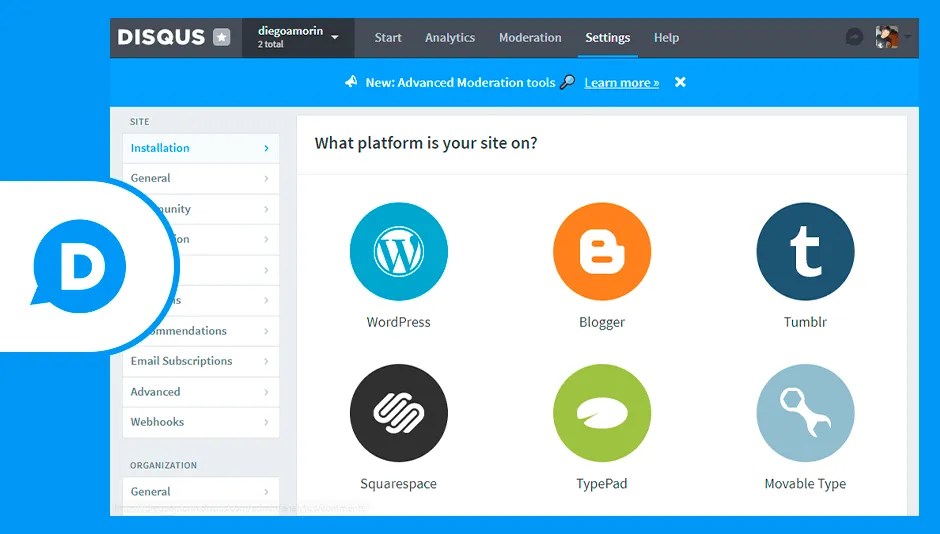This screenshot has width=940, height=534.
Task: Open General under ORGANIZATION section
Action: click(201, 491)
